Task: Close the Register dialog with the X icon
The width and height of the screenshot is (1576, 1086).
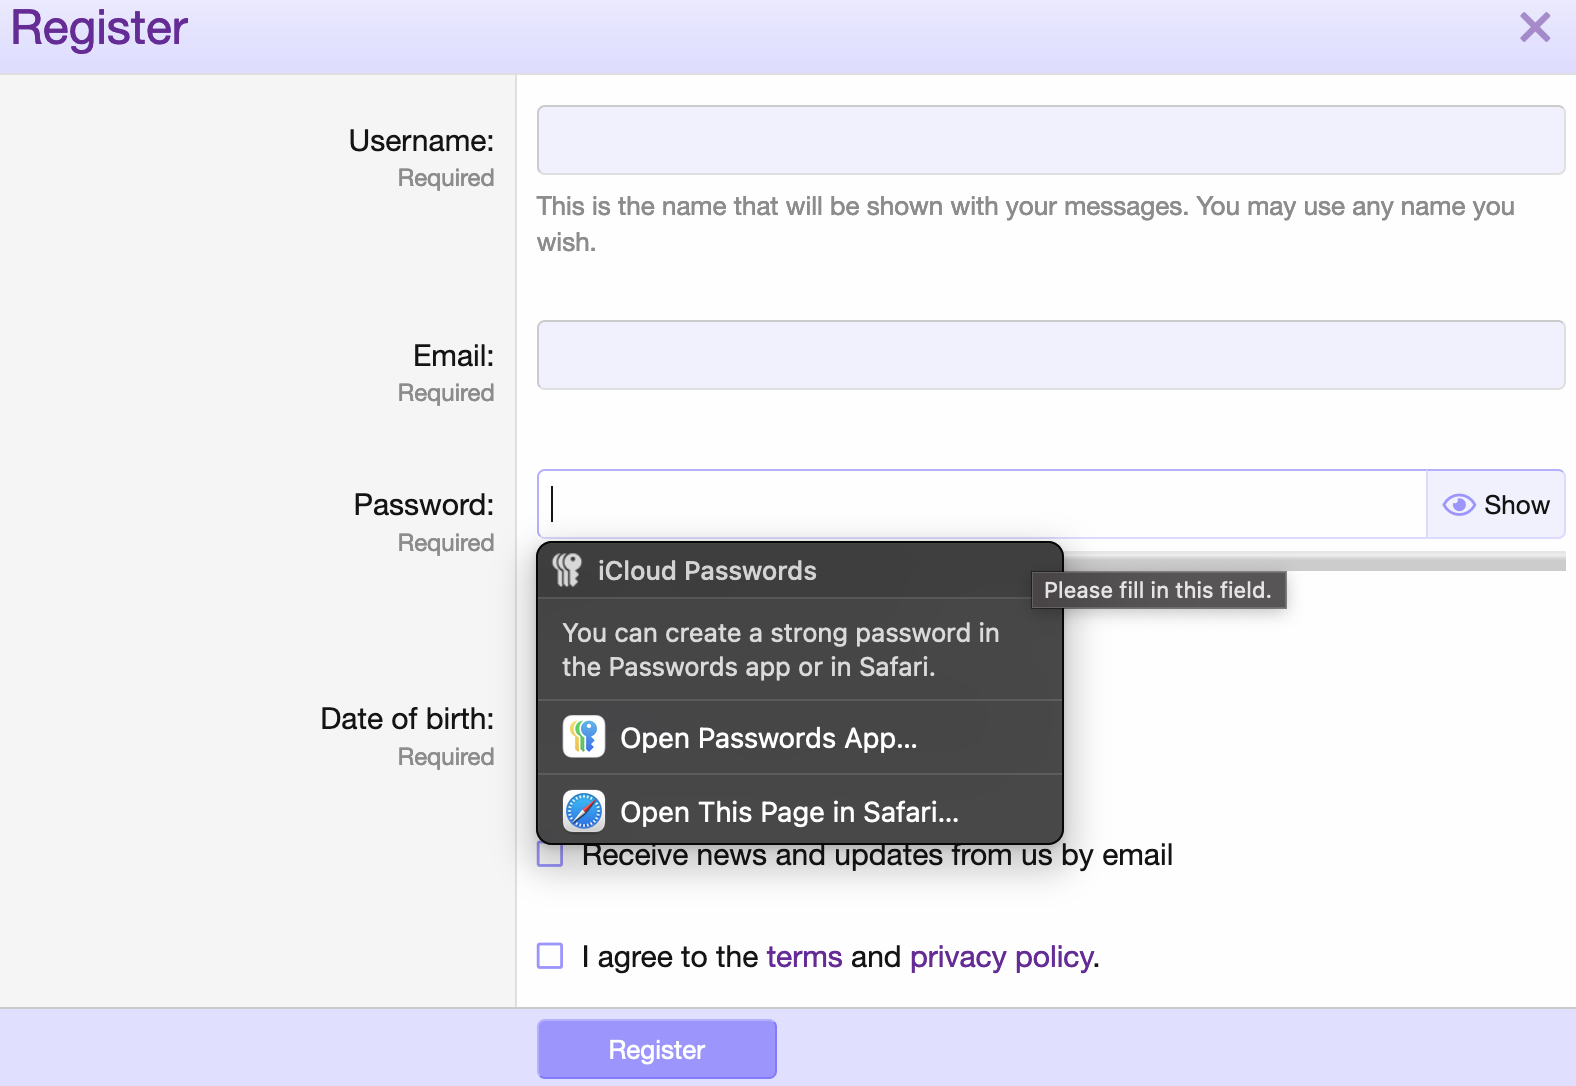Action: click(x=1535, y=27)
